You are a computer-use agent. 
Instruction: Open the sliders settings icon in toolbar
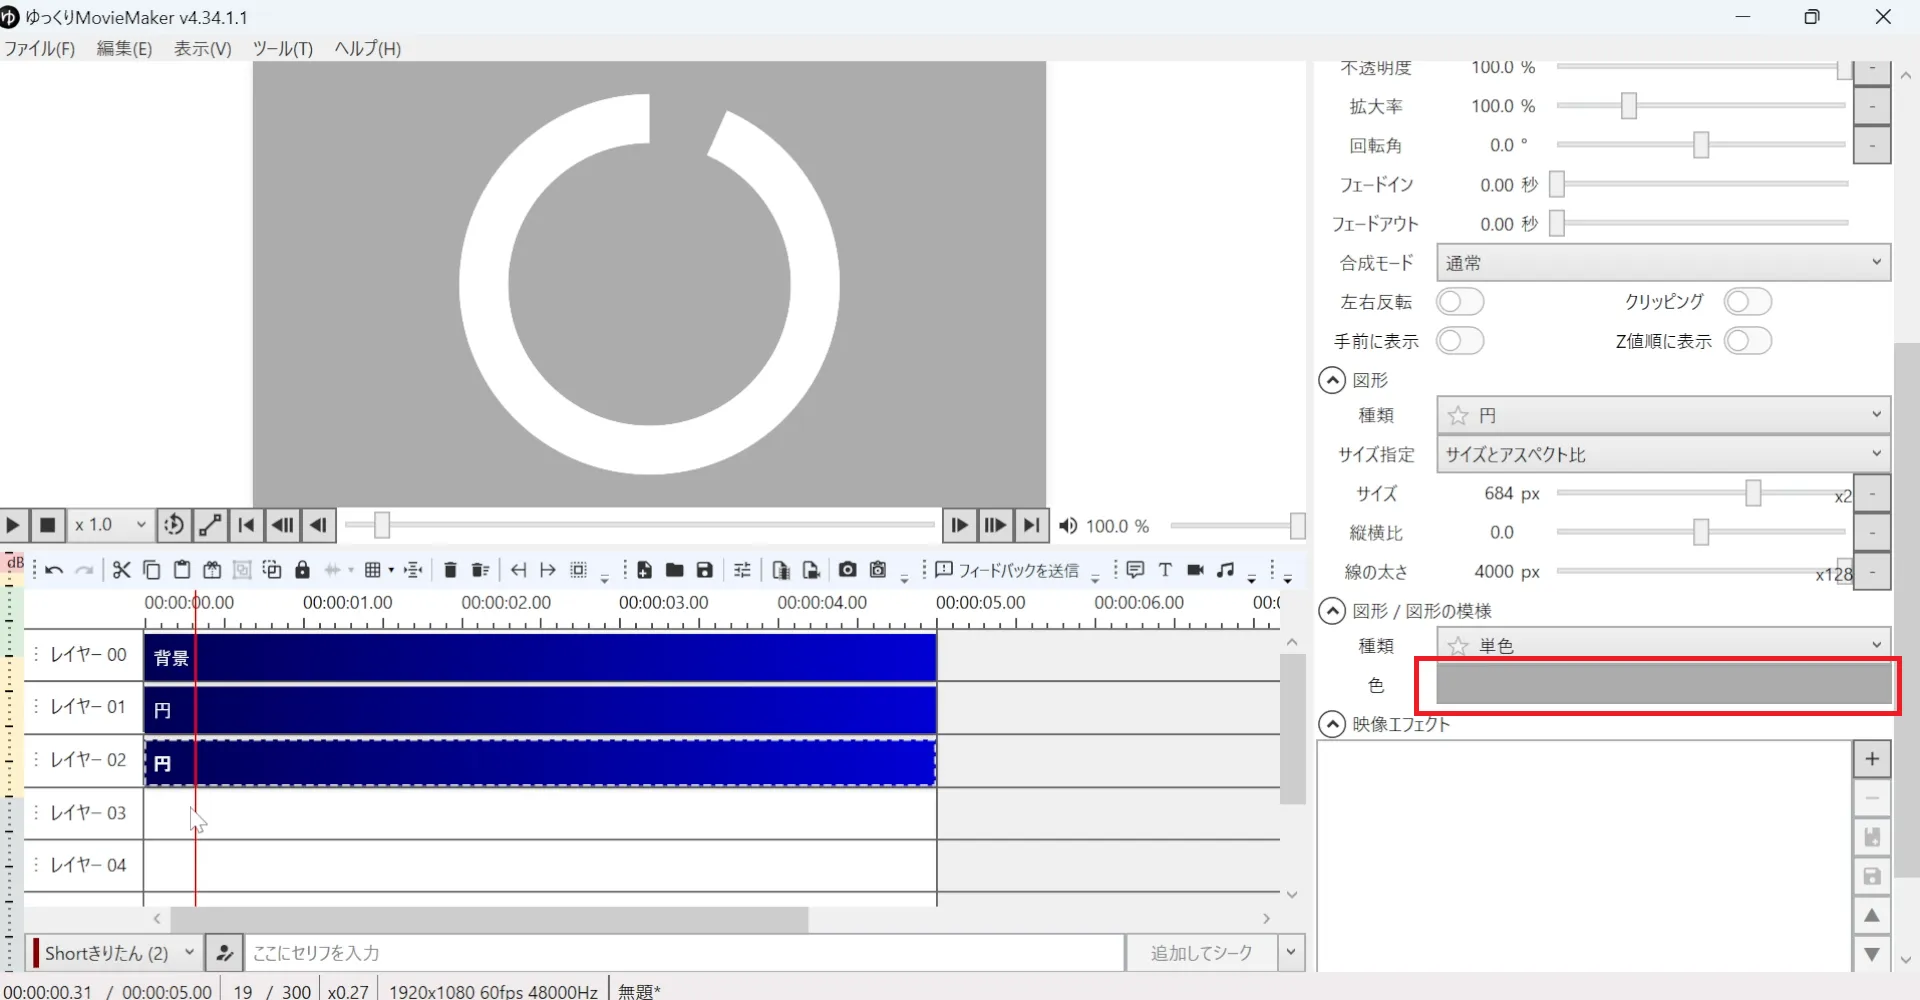pos(742,570)
